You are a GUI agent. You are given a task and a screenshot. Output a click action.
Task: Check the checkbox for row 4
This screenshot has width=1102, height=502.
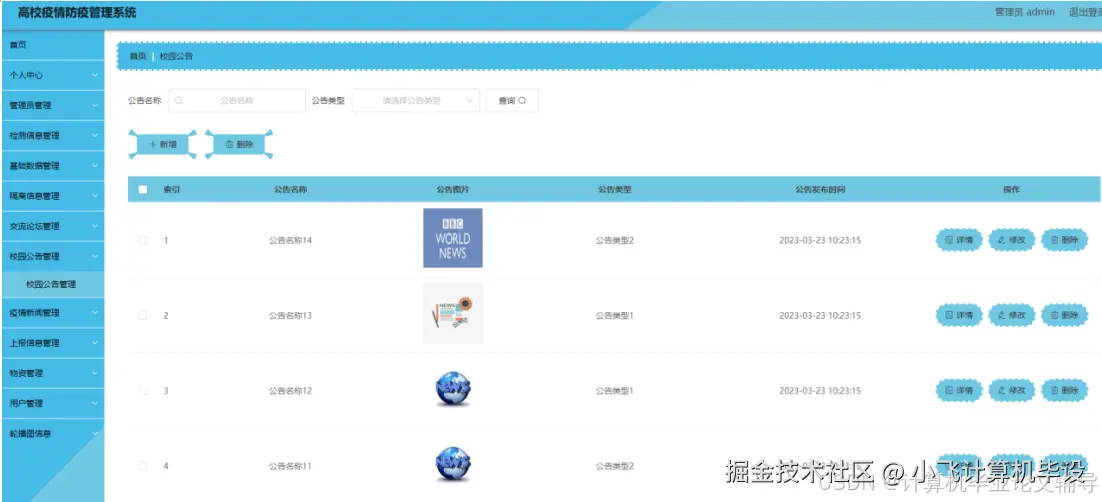click(143, 465)
